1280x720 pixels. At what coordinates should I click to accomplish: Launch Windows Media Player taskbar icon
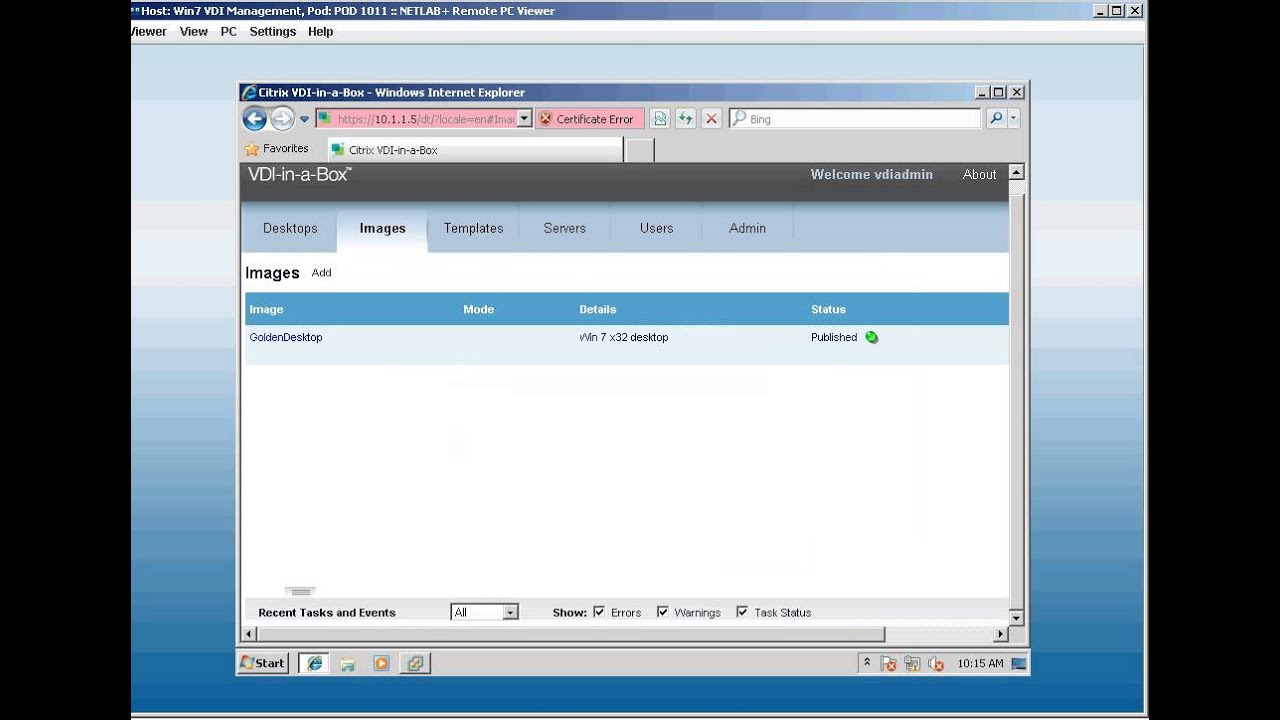381,663
